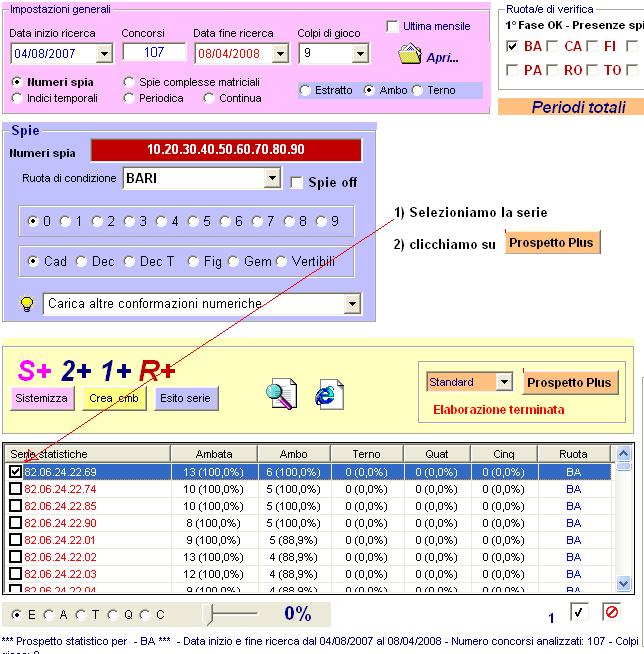Select the Fig radio option

click(x=193, y=262)
